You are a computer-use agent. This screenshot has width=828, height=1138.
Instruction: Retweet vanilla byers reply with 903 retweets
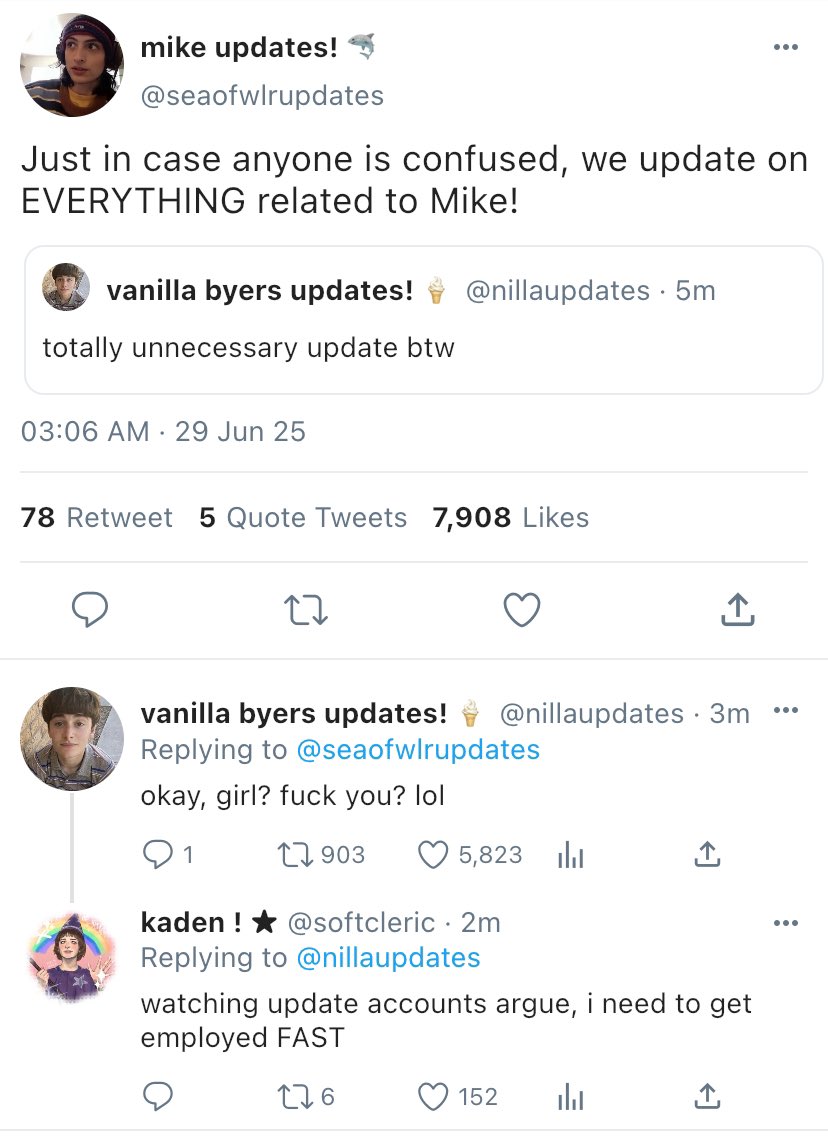pyautogui.click(x=292, y=854)
